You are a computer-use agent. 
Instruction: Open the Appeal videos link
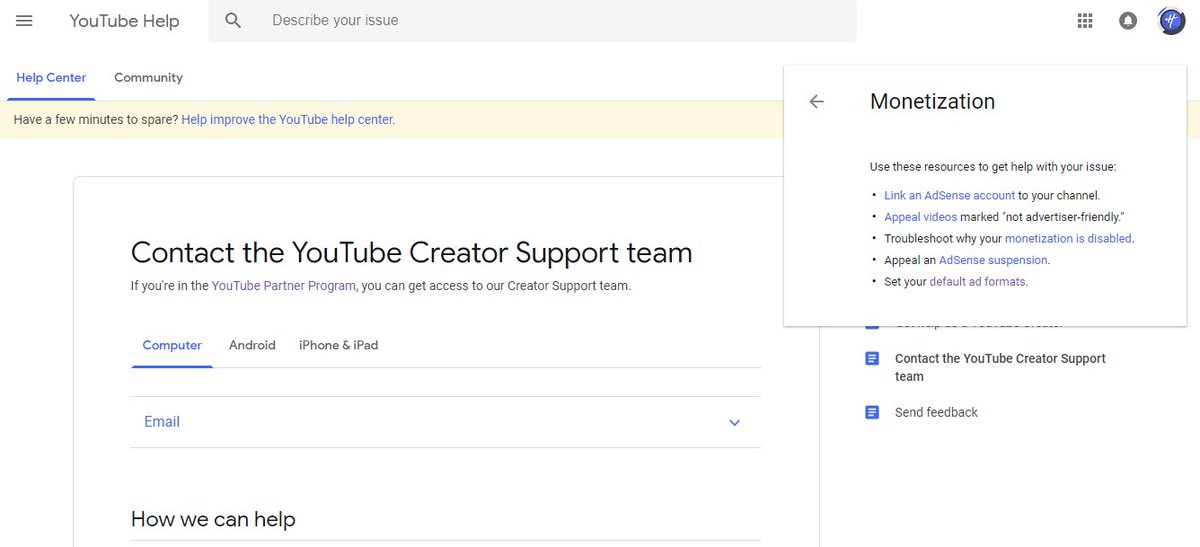[920, 217]
